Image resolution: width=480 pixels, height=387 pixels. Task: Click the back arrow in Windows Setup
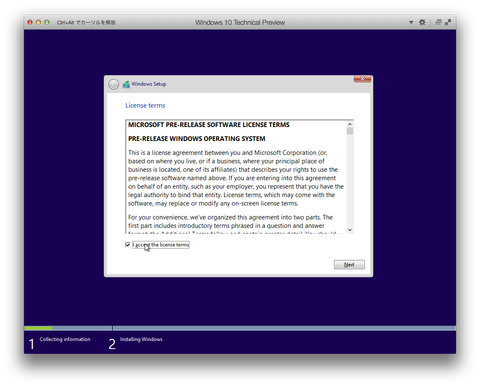113,84
